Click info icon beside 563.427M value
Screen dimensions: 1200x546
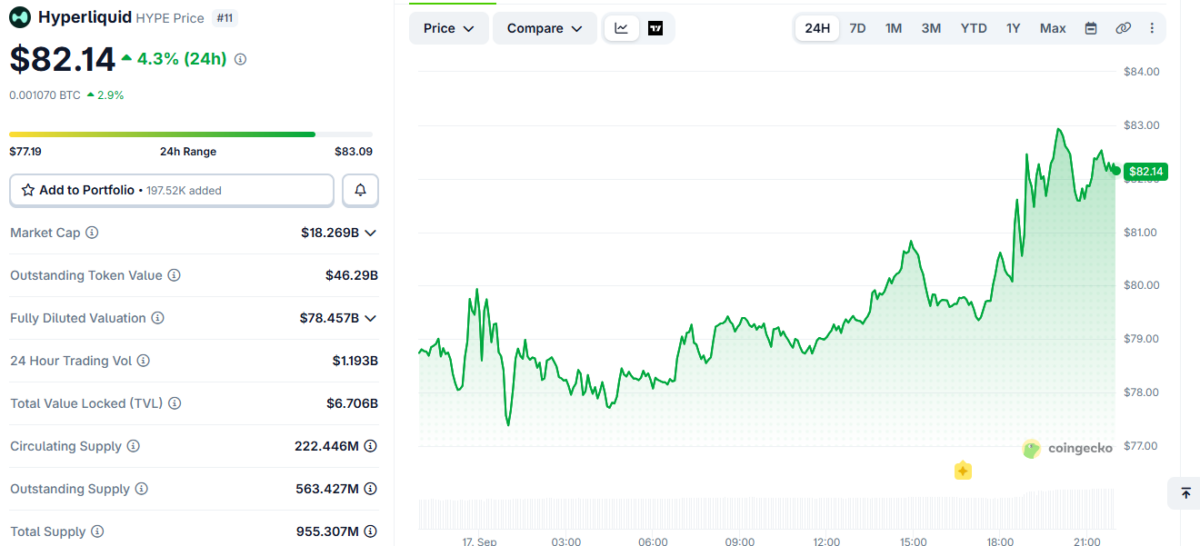point(371,489)
